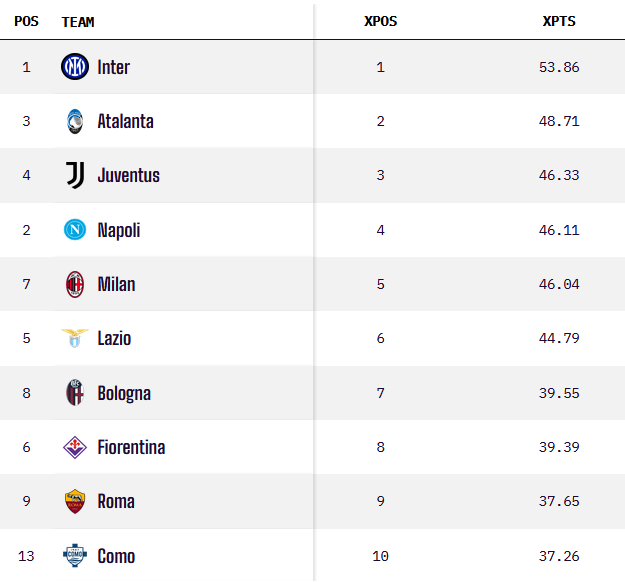The width and height of the screenshot is (625, 582).
Task: Click the Inter club crest
Action: pos(75,67)
